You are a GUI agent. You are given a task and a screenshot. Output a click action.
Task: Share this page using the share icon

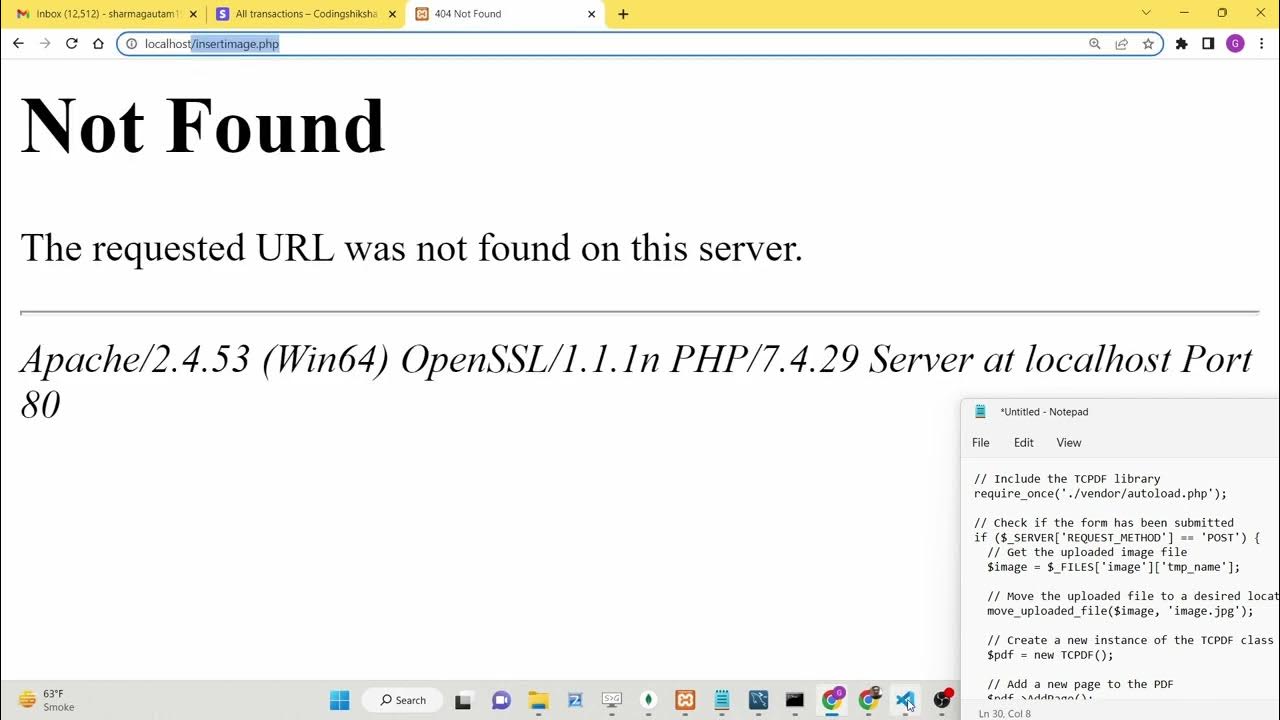(x=1122, y=44)
